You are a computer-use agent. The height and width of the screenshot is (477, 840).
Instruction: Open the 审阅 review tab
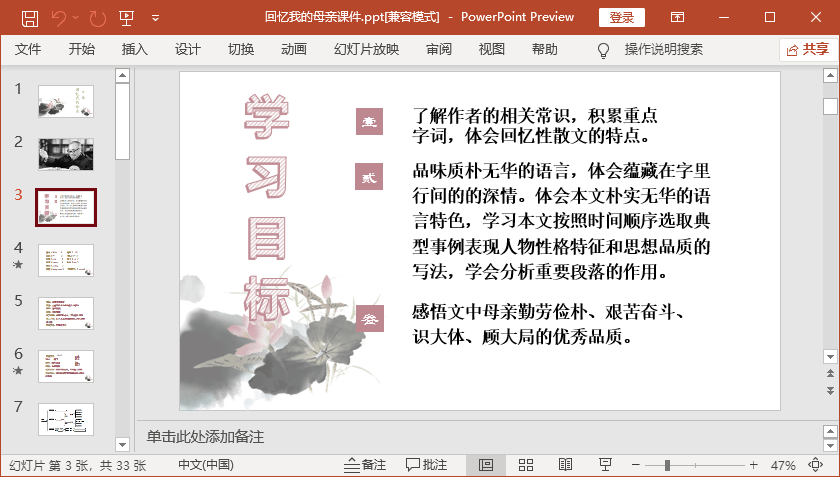click(439, 49)
